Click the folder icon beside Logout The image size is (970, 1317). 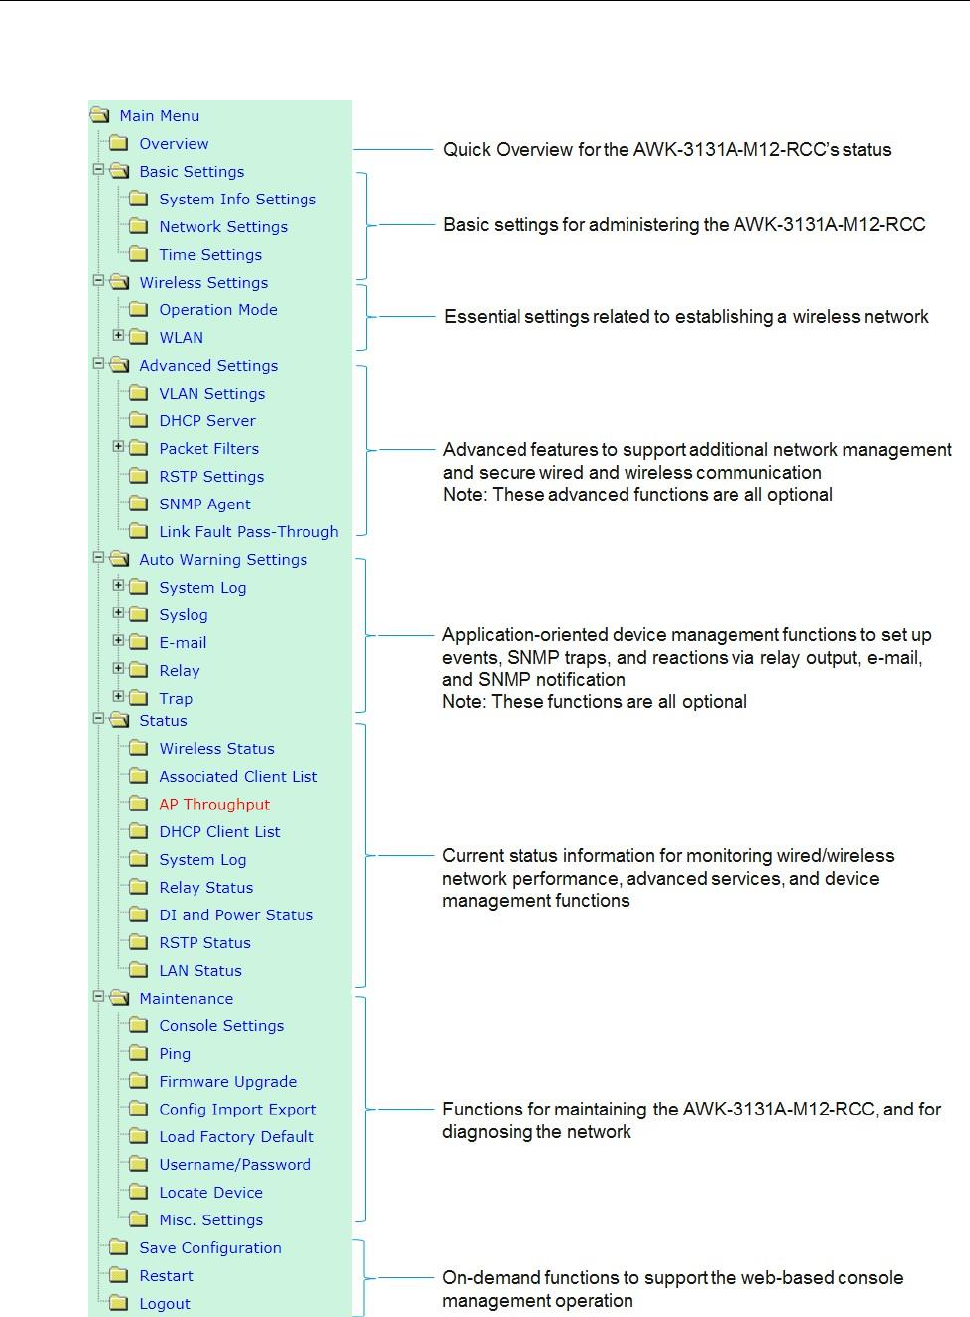click(119, 1303)
